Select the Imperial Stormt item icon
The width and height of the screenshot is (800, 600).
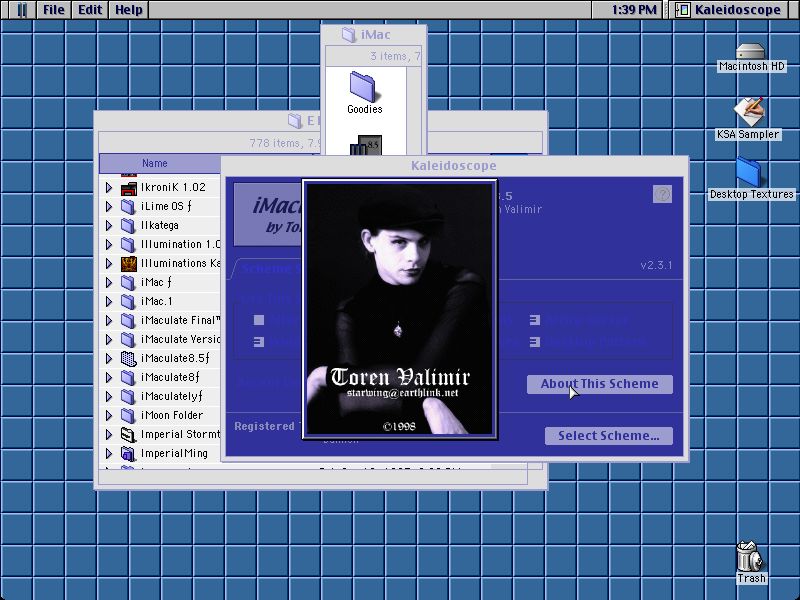(x=129, y=435)
